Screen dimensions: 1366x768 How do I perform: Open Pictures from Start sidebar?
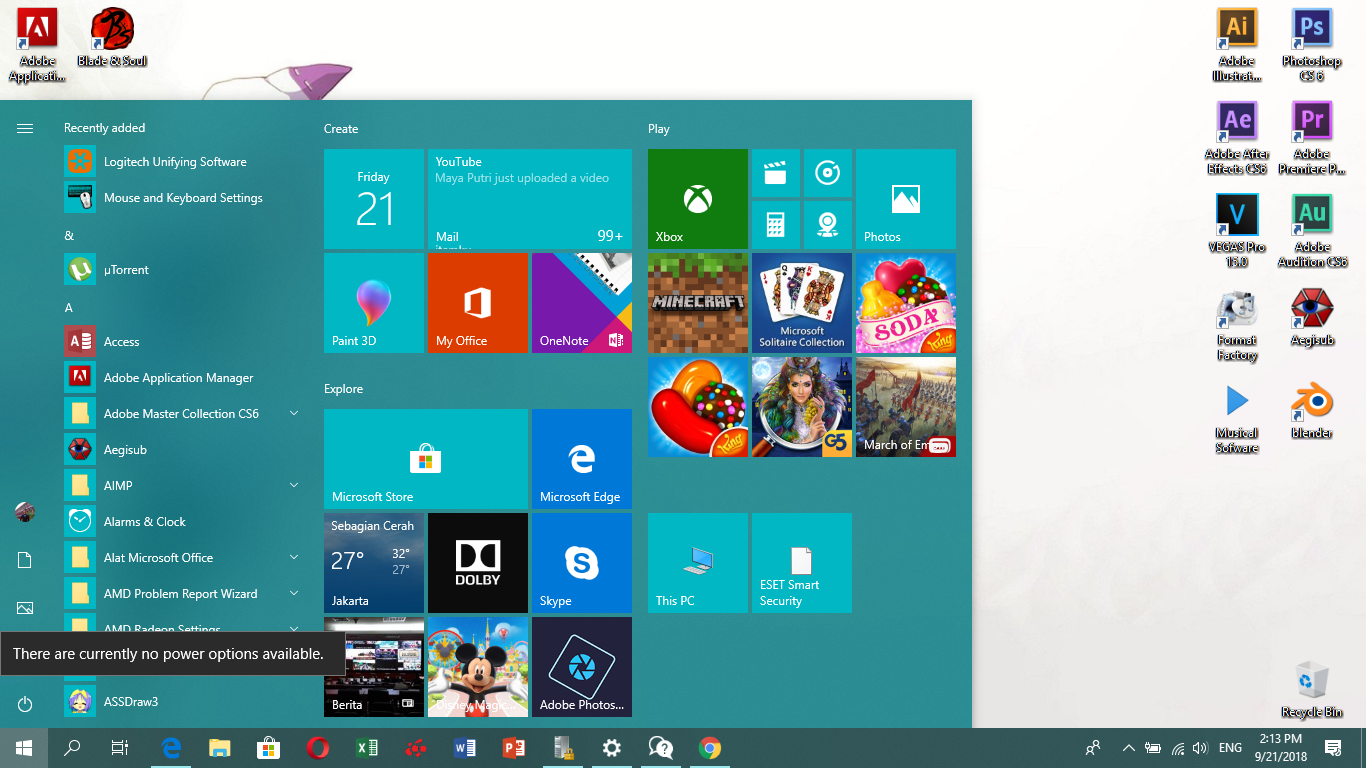[x=25, y=608]
